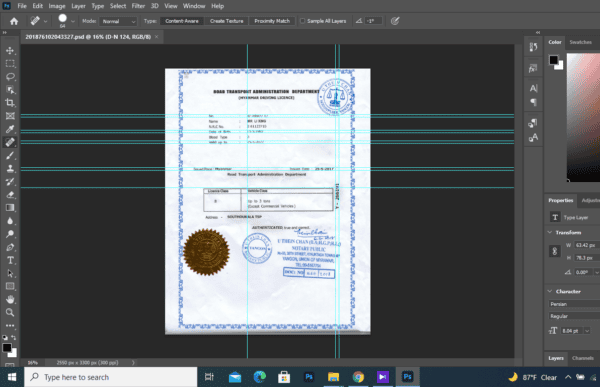
Task: Click the Windows search box
Action: 111,377
